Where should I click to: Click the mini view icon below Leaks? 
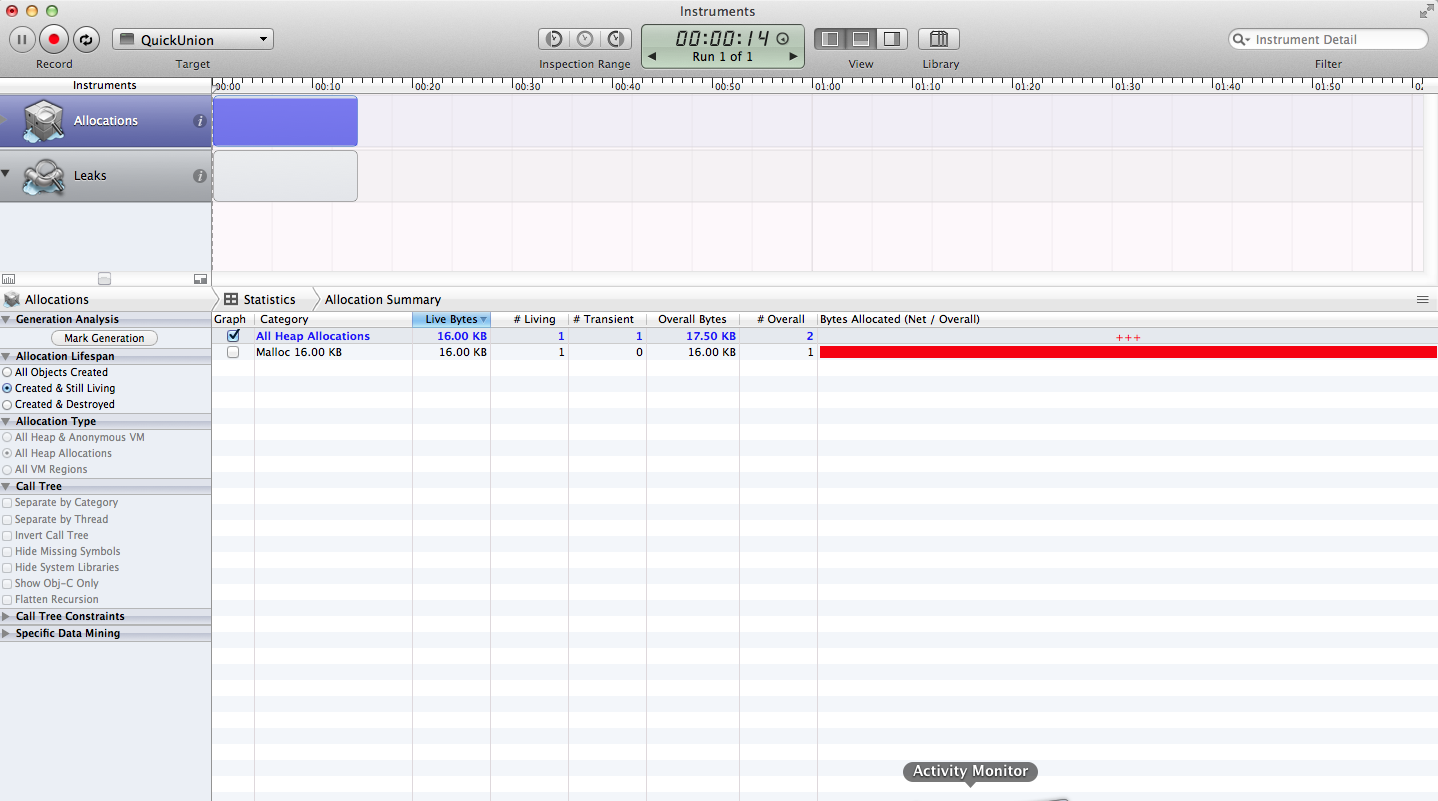click(200, 279)
